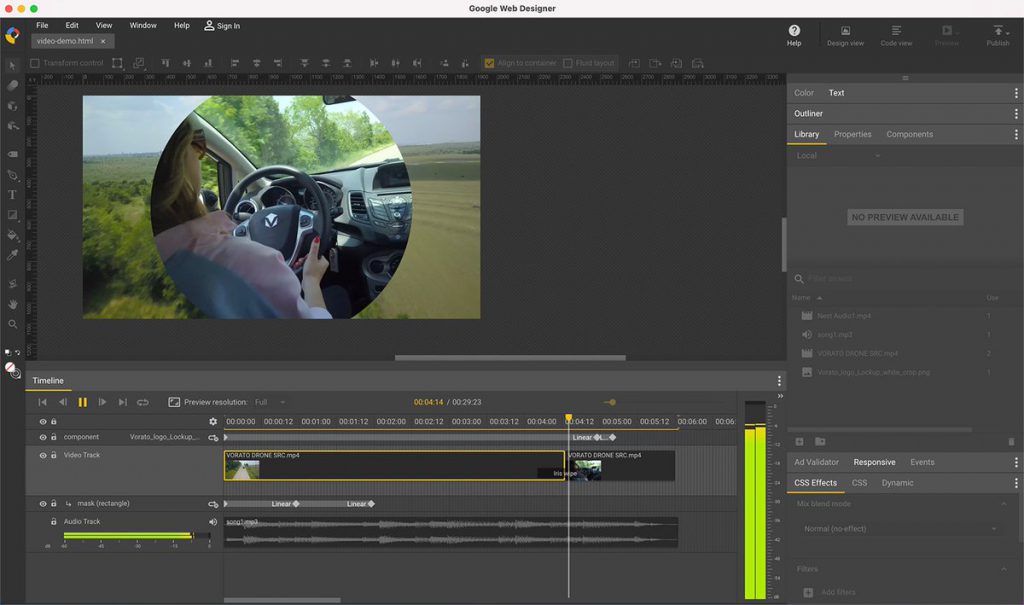Click the stroke/fill color swatch
Viewport: 1024px width, 605px height.
[12, 370]
